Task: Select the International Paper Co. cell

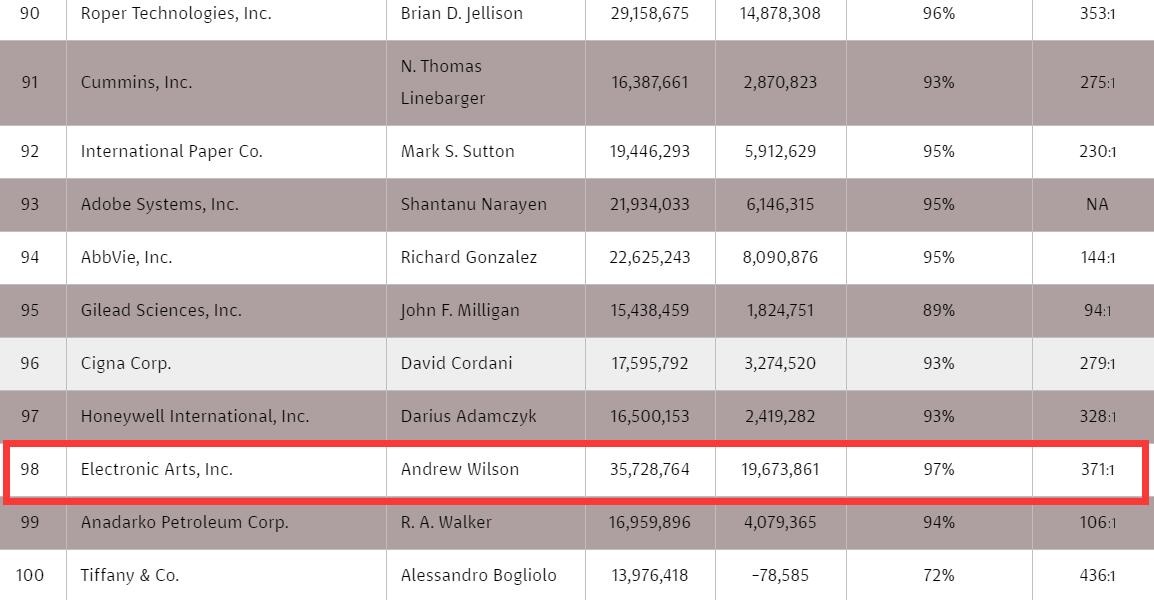Action: (171, 152)
